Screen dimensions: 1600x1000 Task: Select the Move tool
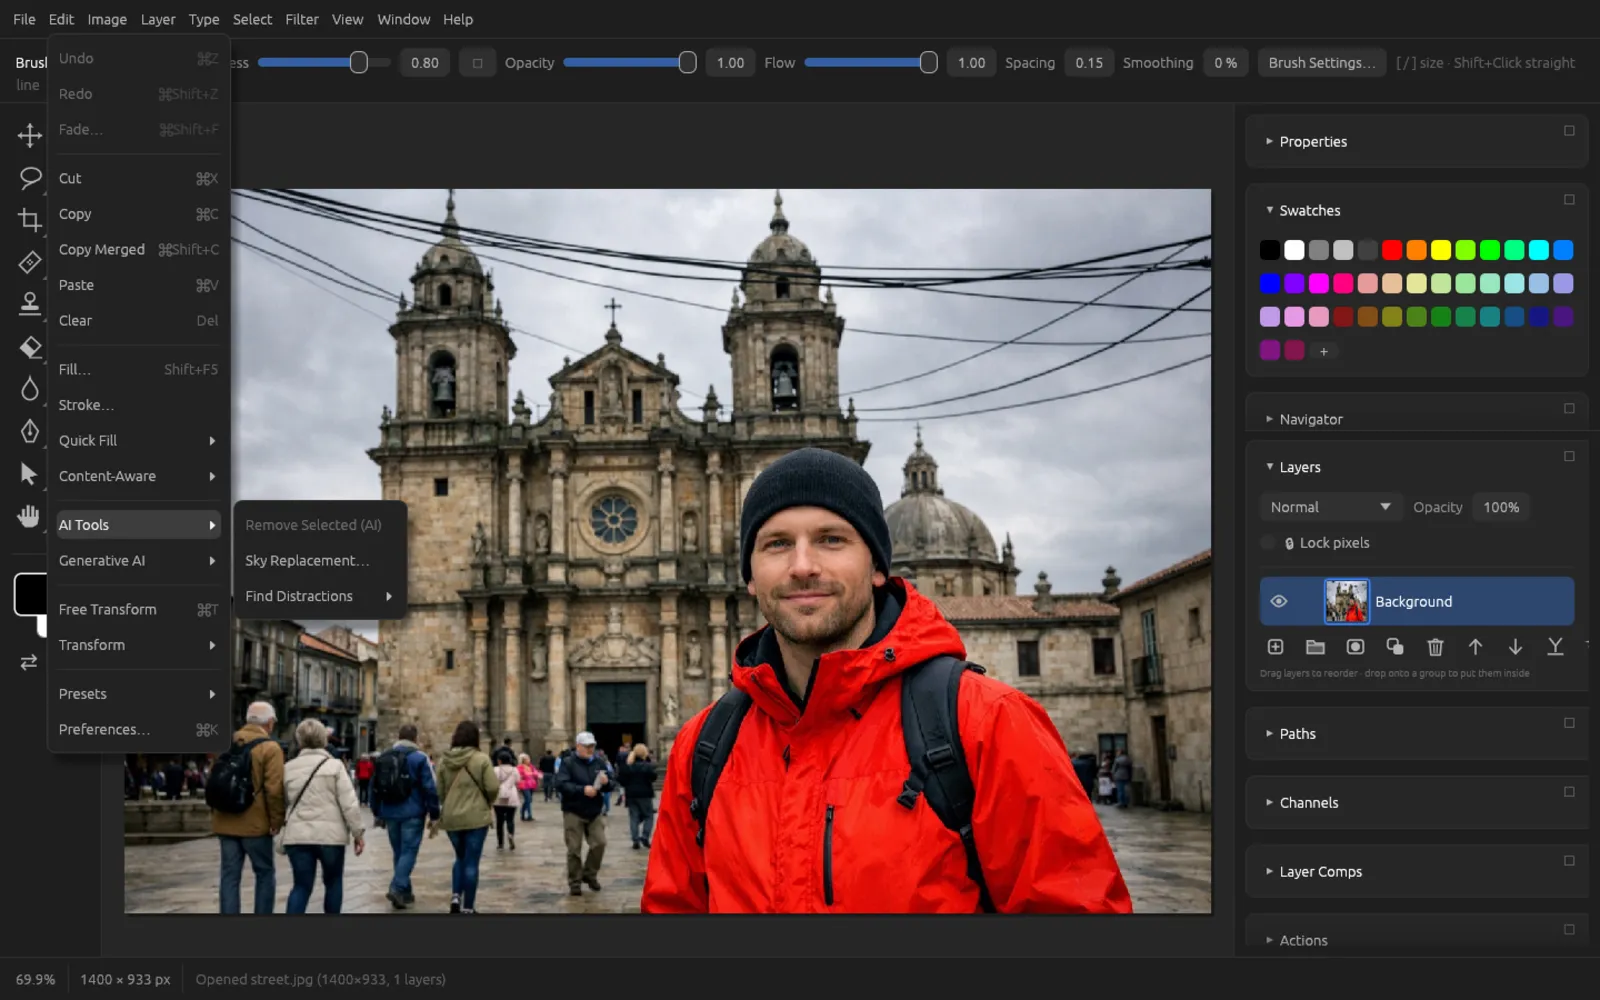(x=29, y=135)
